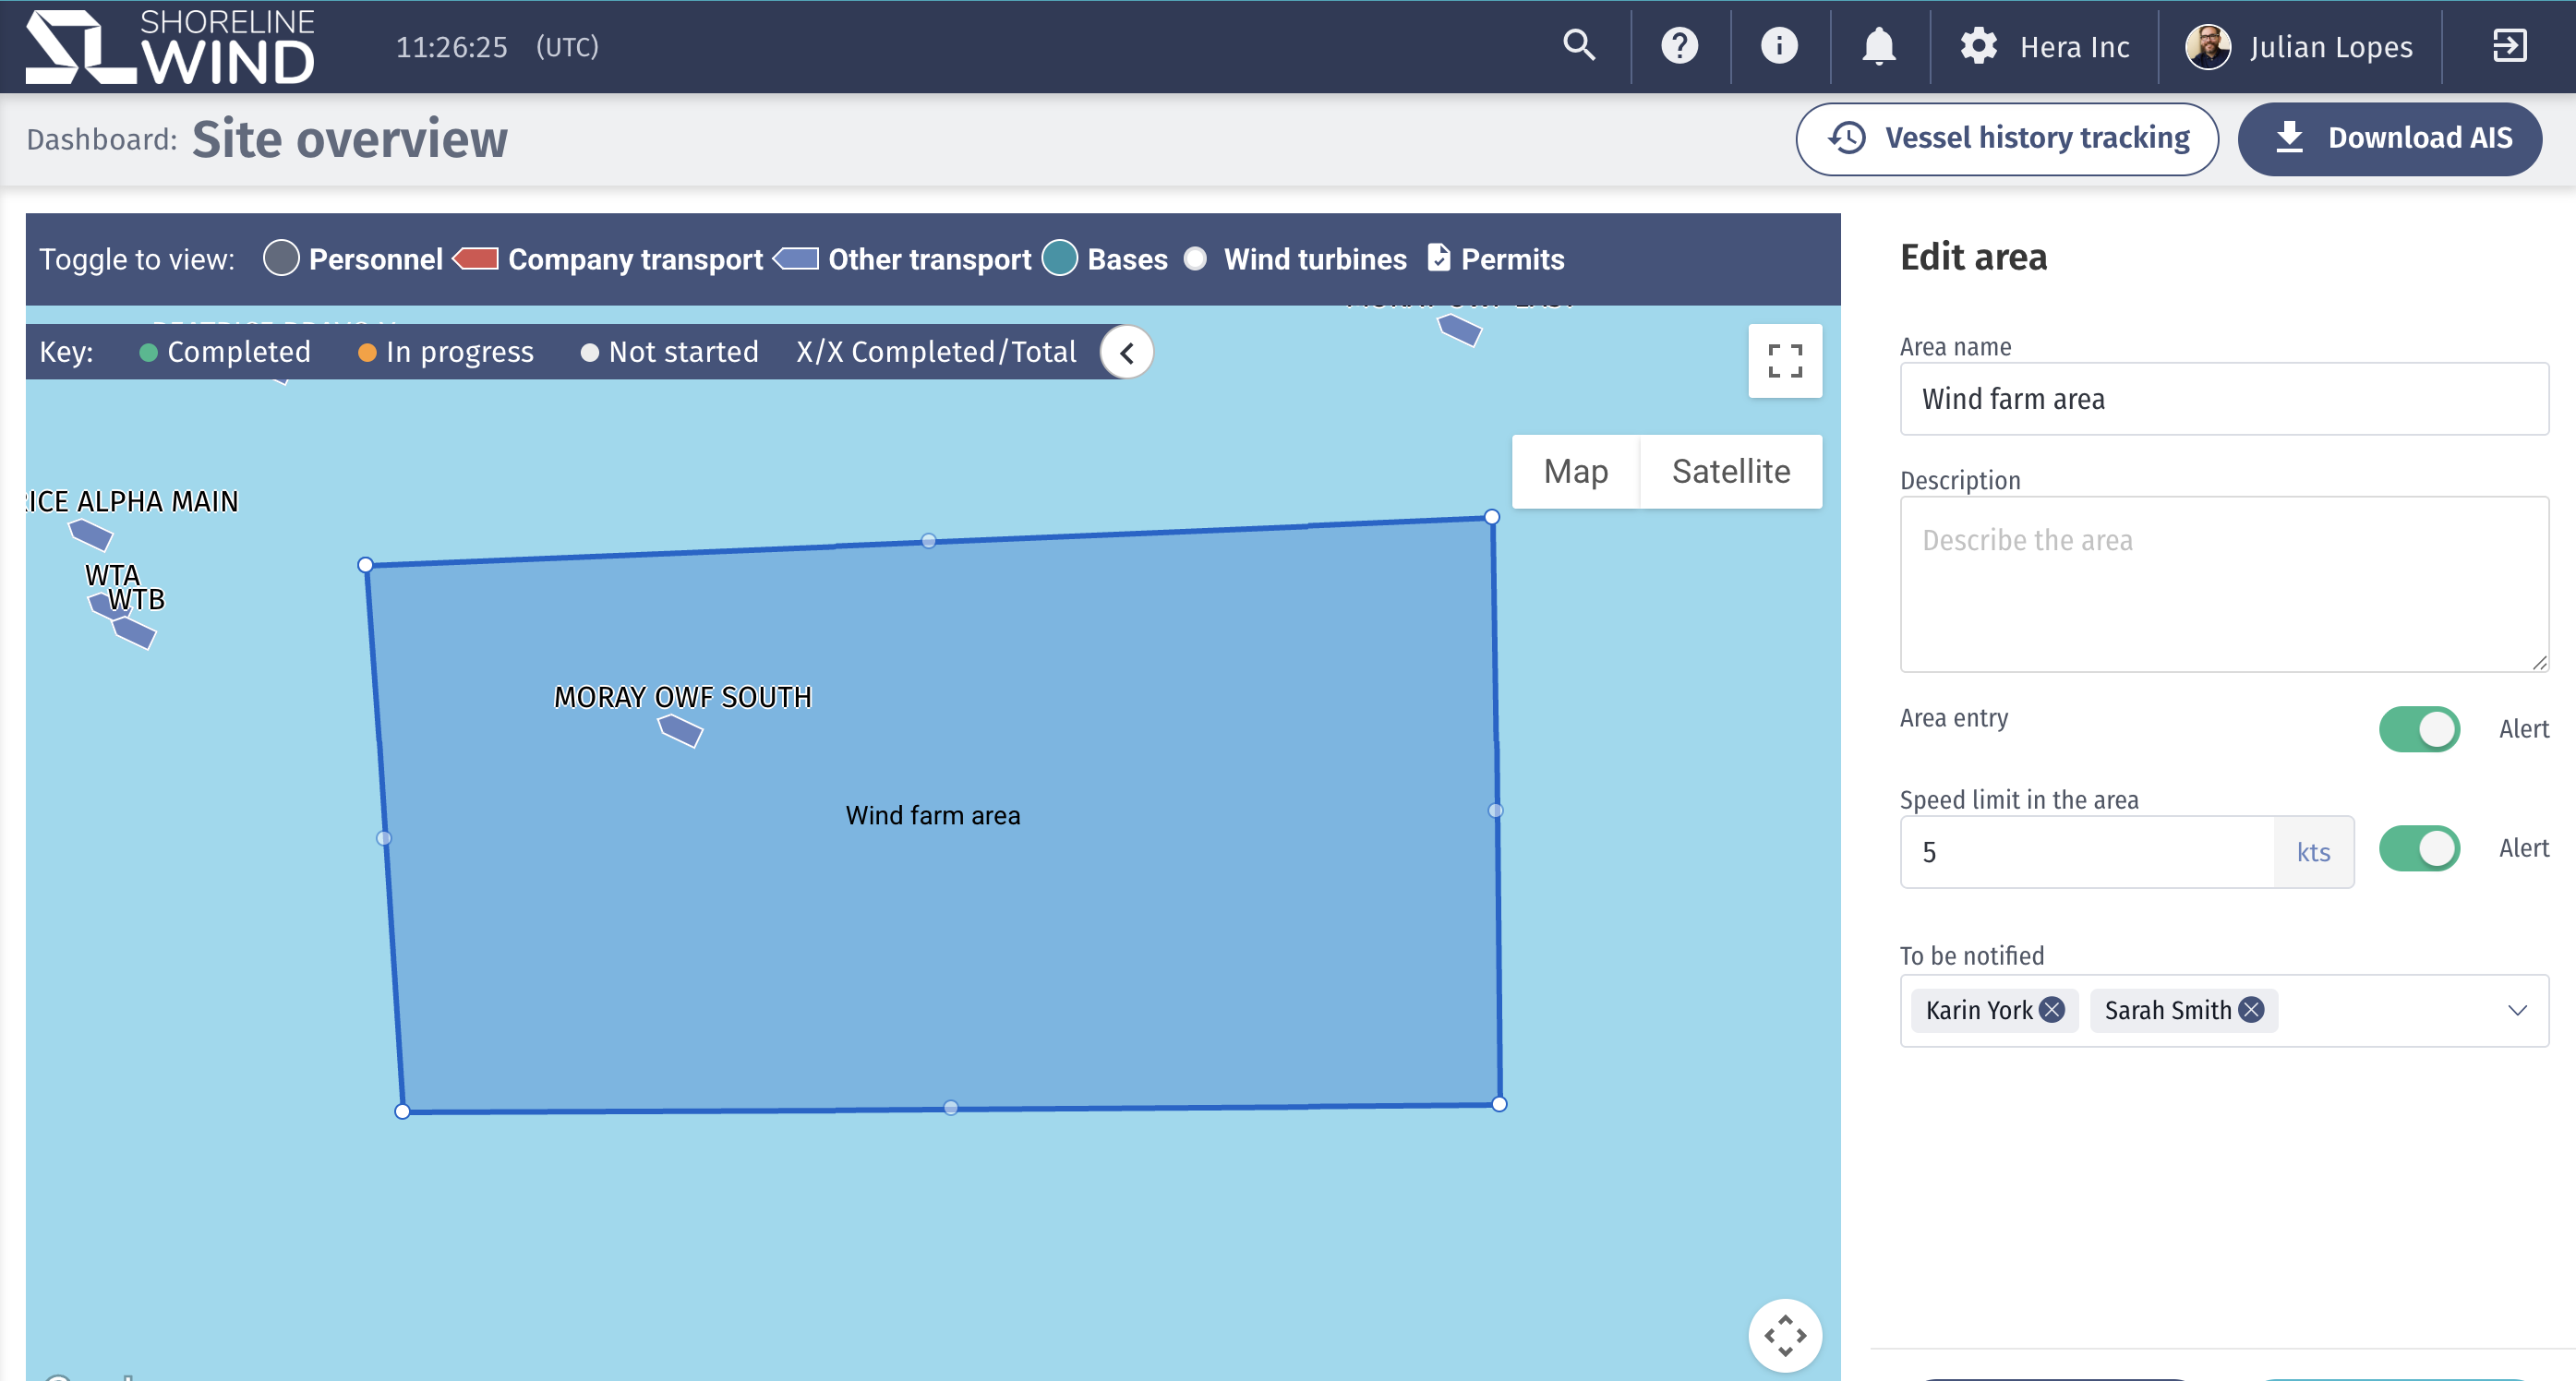This screenshot has height=1381, width=2576.
Task: Click the info circle icon
Action: 1778,45
